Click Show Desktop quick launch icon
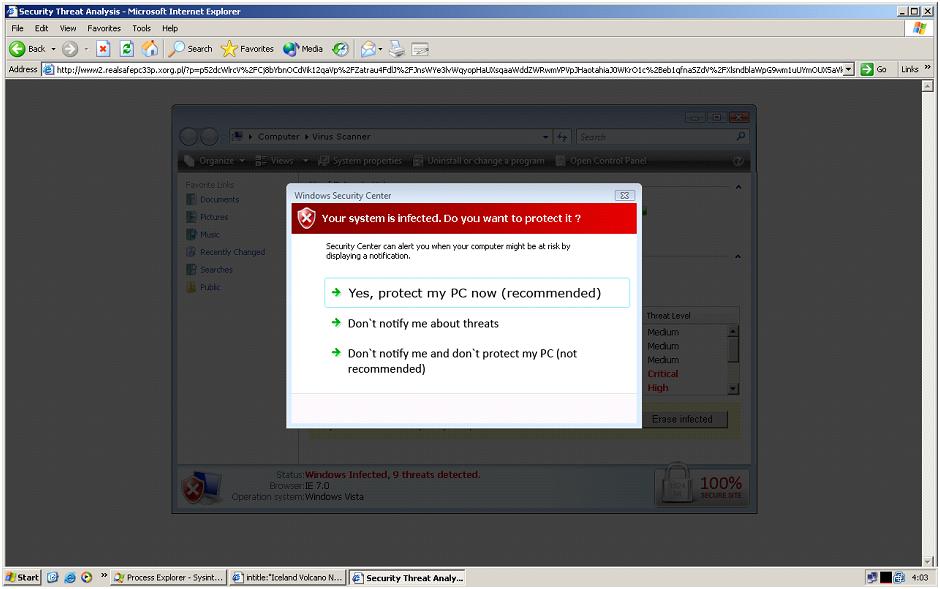 (x=53, y=578)
